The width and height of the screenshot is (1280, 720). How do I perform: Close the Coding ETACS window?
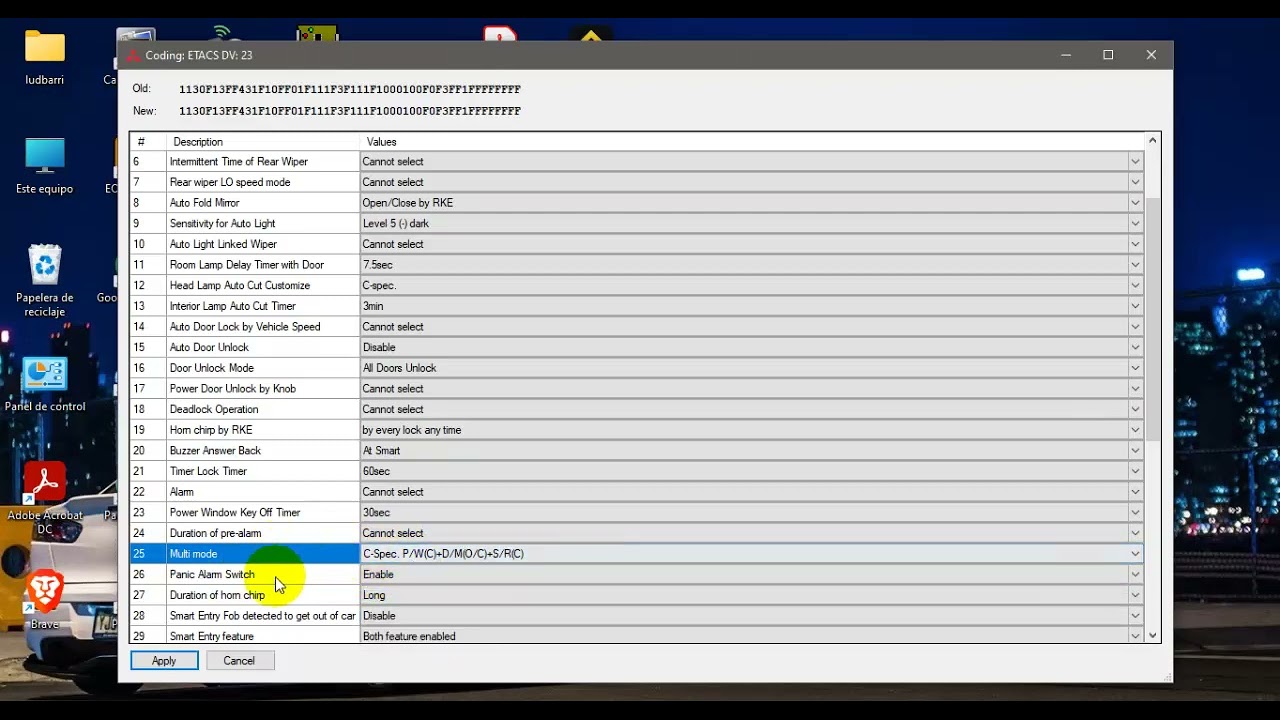(x=1151, y=55)
